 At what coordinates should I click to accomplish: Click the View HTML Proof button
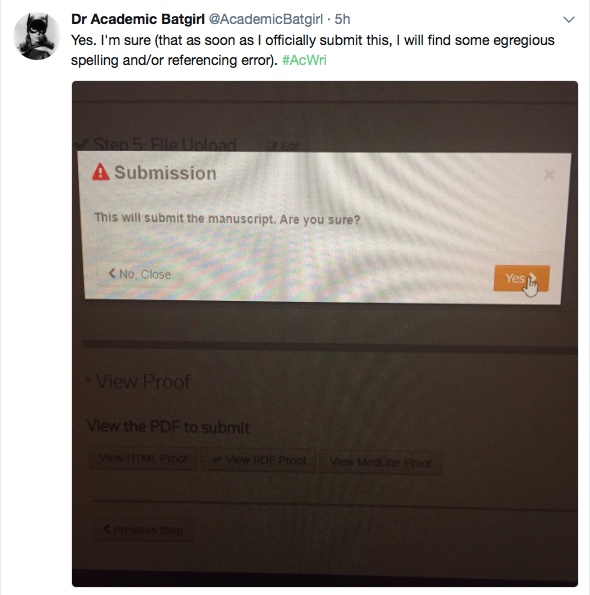click(143, 458)
